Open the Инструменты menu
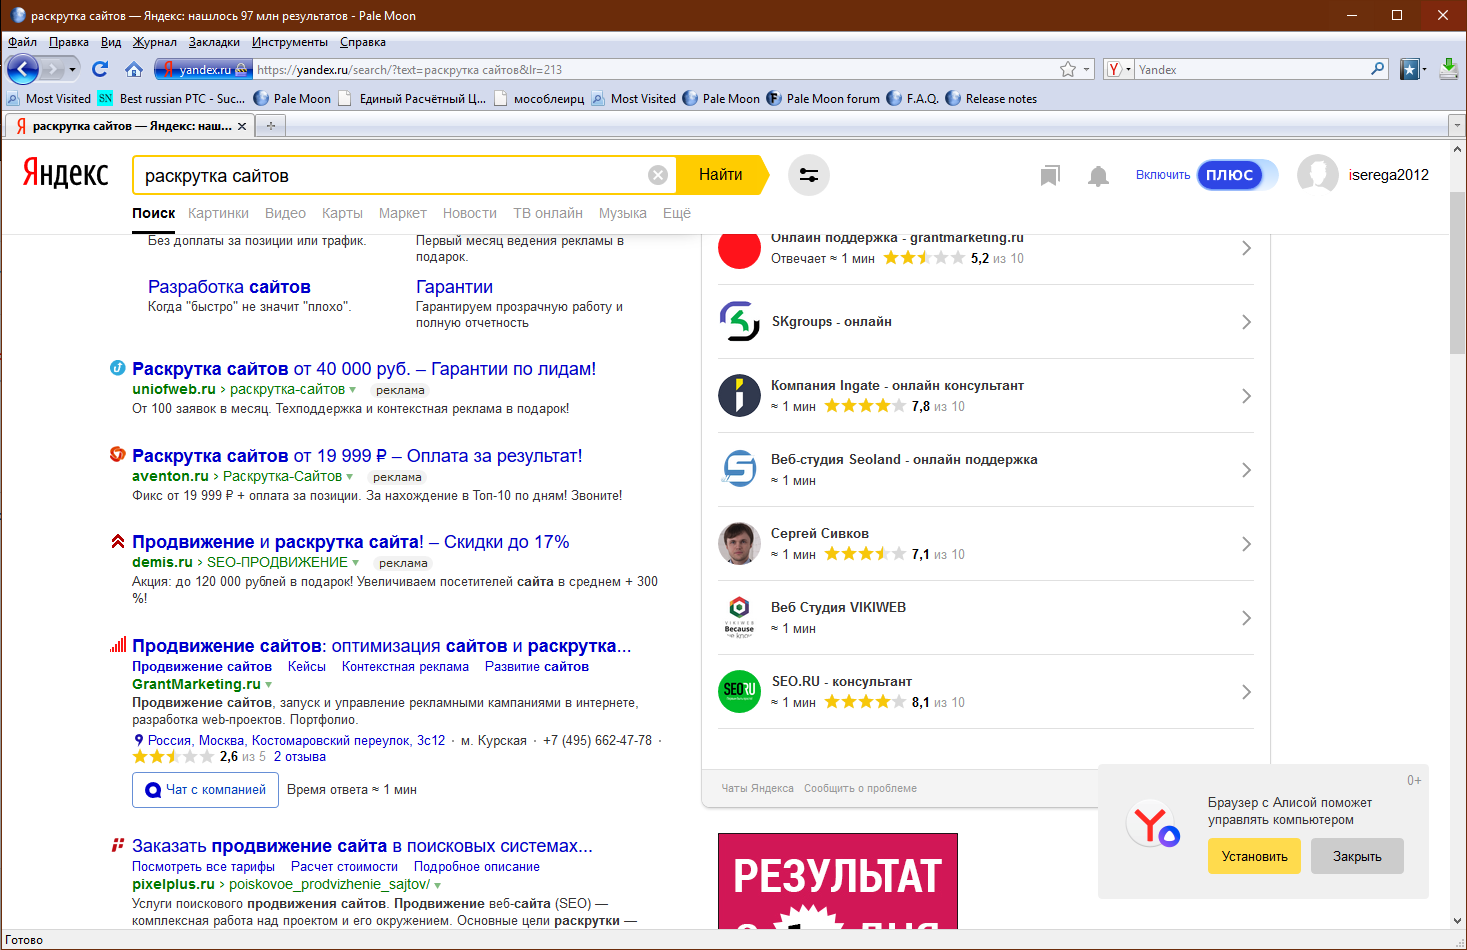The image size is (1467, 950). (290, 42)
